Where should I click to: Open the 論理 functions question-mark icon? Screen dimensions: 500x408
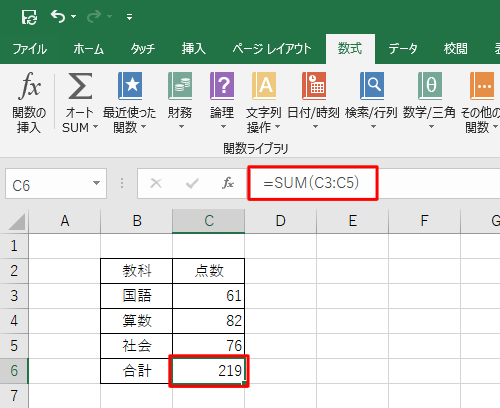coord(222,86)
